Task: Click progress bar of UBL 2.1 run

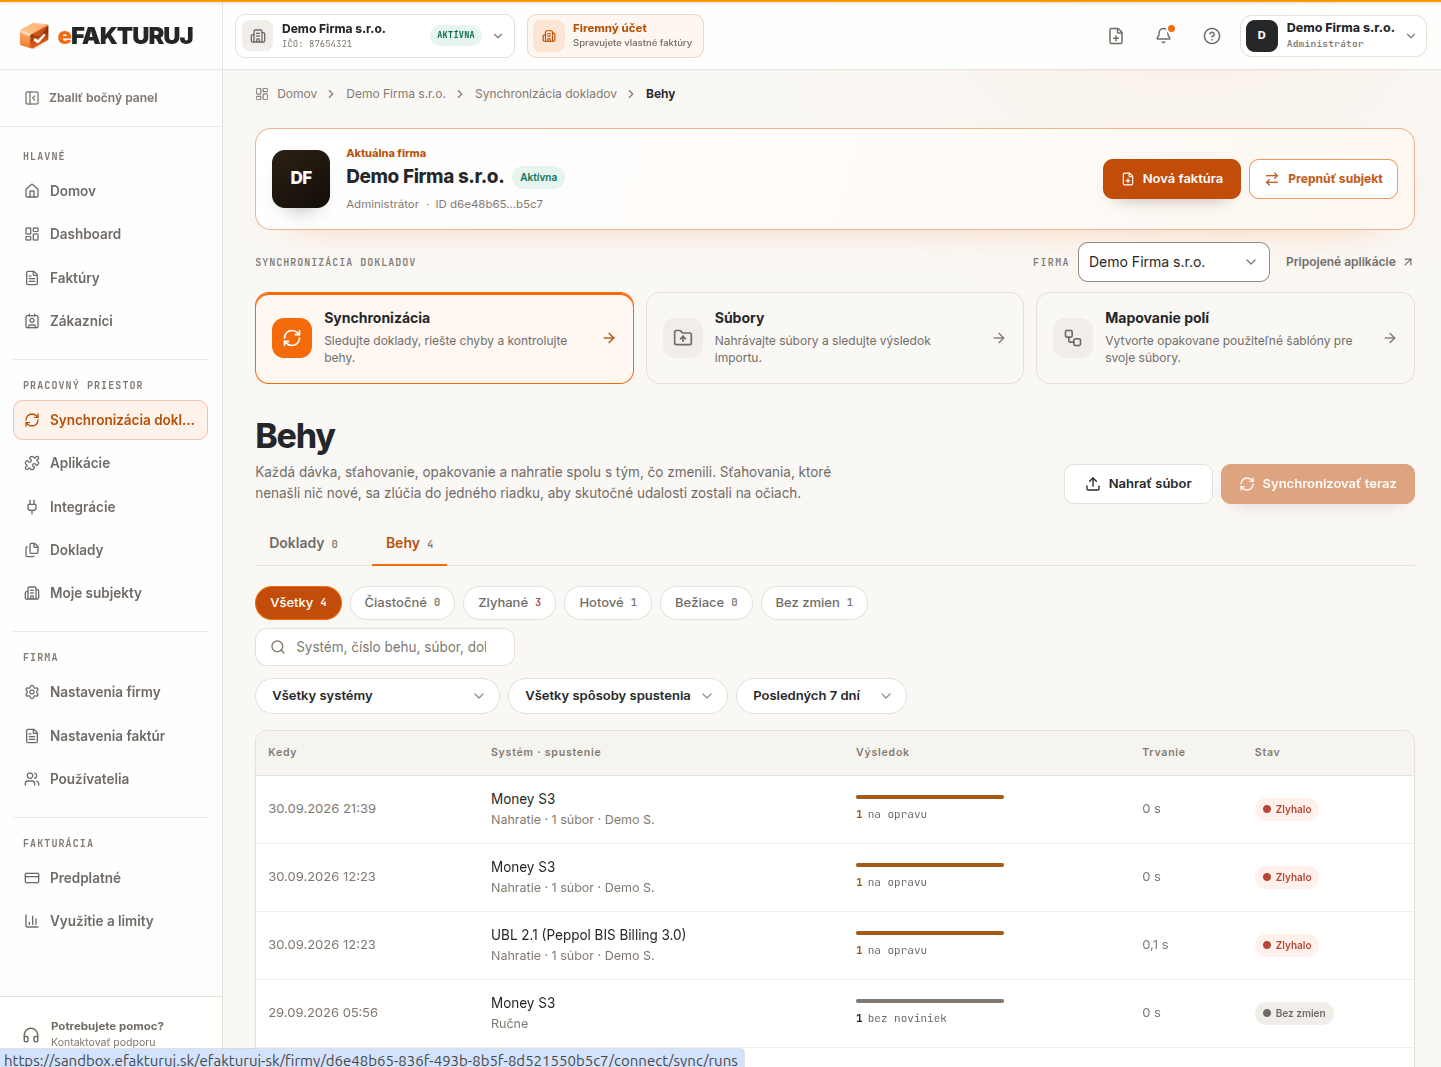Action: click(x=930, y=933)
